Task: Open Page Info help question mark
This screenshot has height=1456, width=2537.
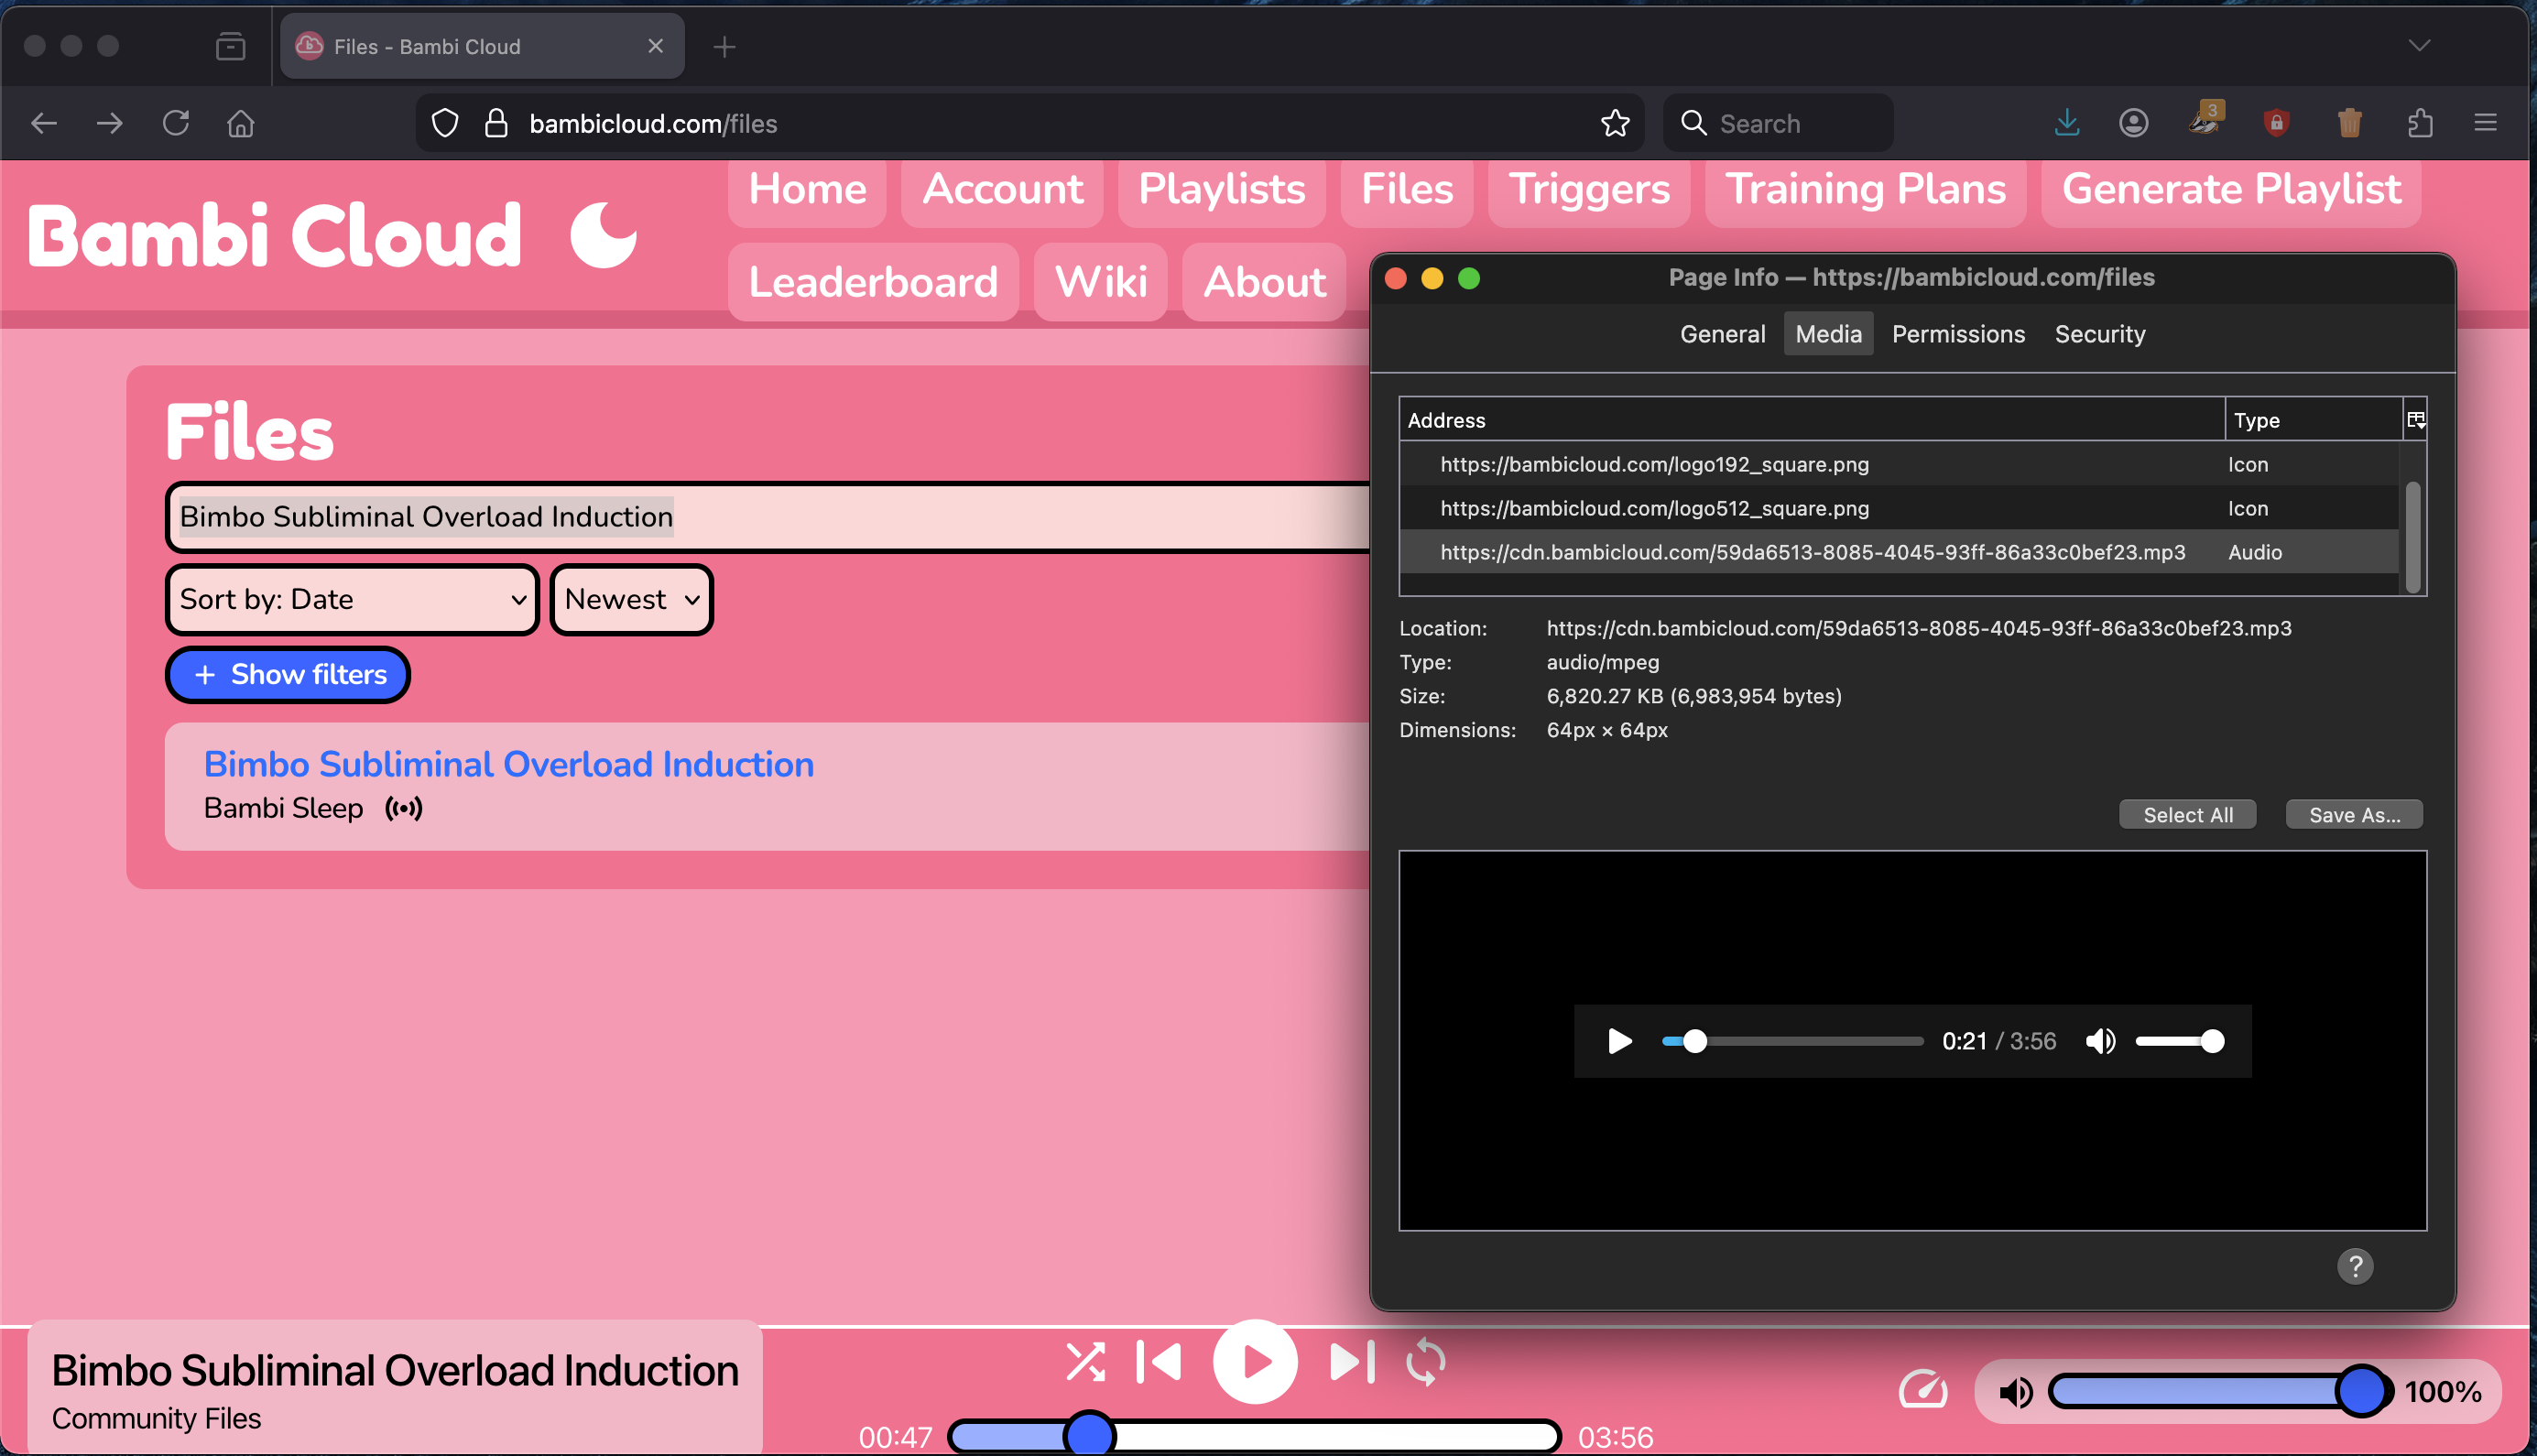Action: (x=2355, y=1266)
